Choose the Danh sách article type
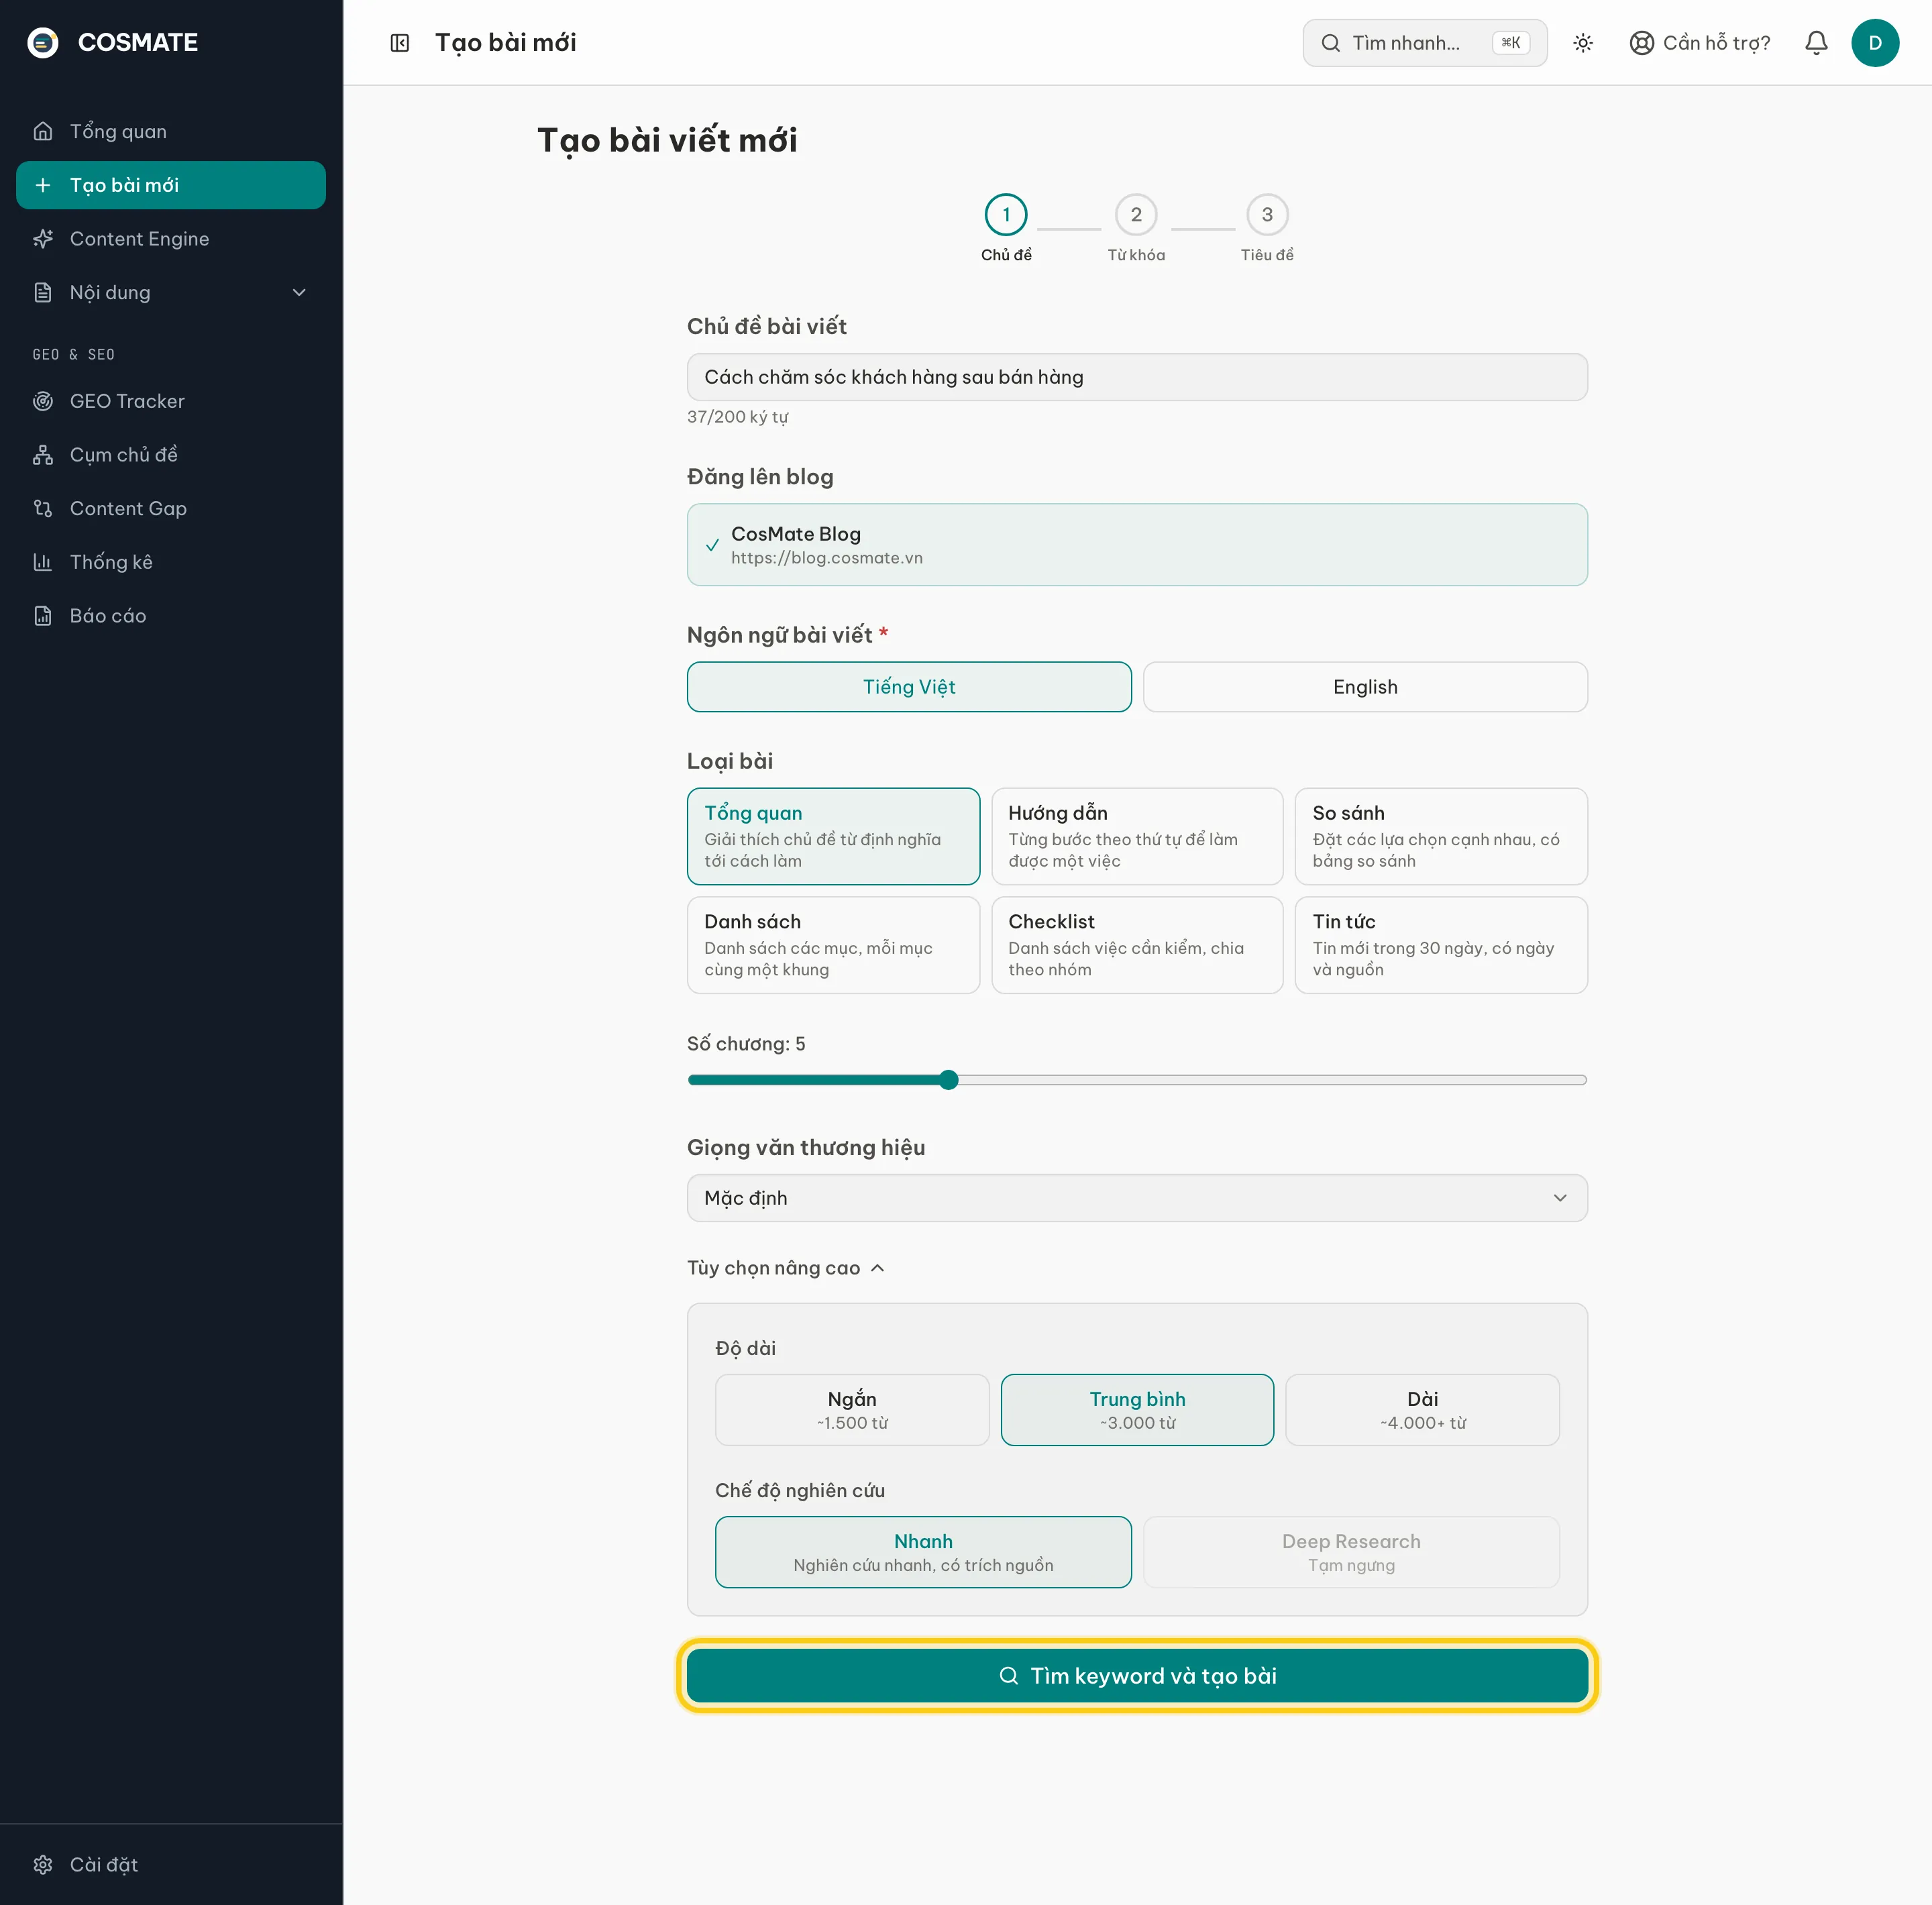This screenshot has width=1932, height=1905. [x=832, y=944]
